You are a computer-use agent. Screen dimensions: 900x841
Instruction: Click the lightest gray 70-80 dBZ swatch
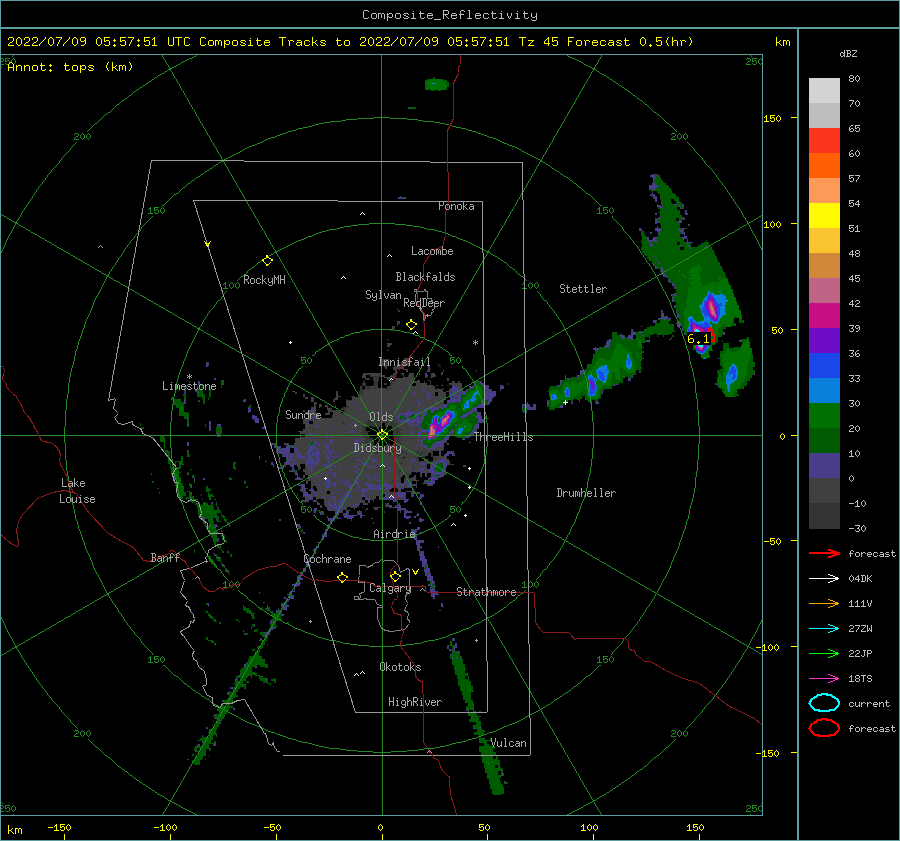pos(824,90)
